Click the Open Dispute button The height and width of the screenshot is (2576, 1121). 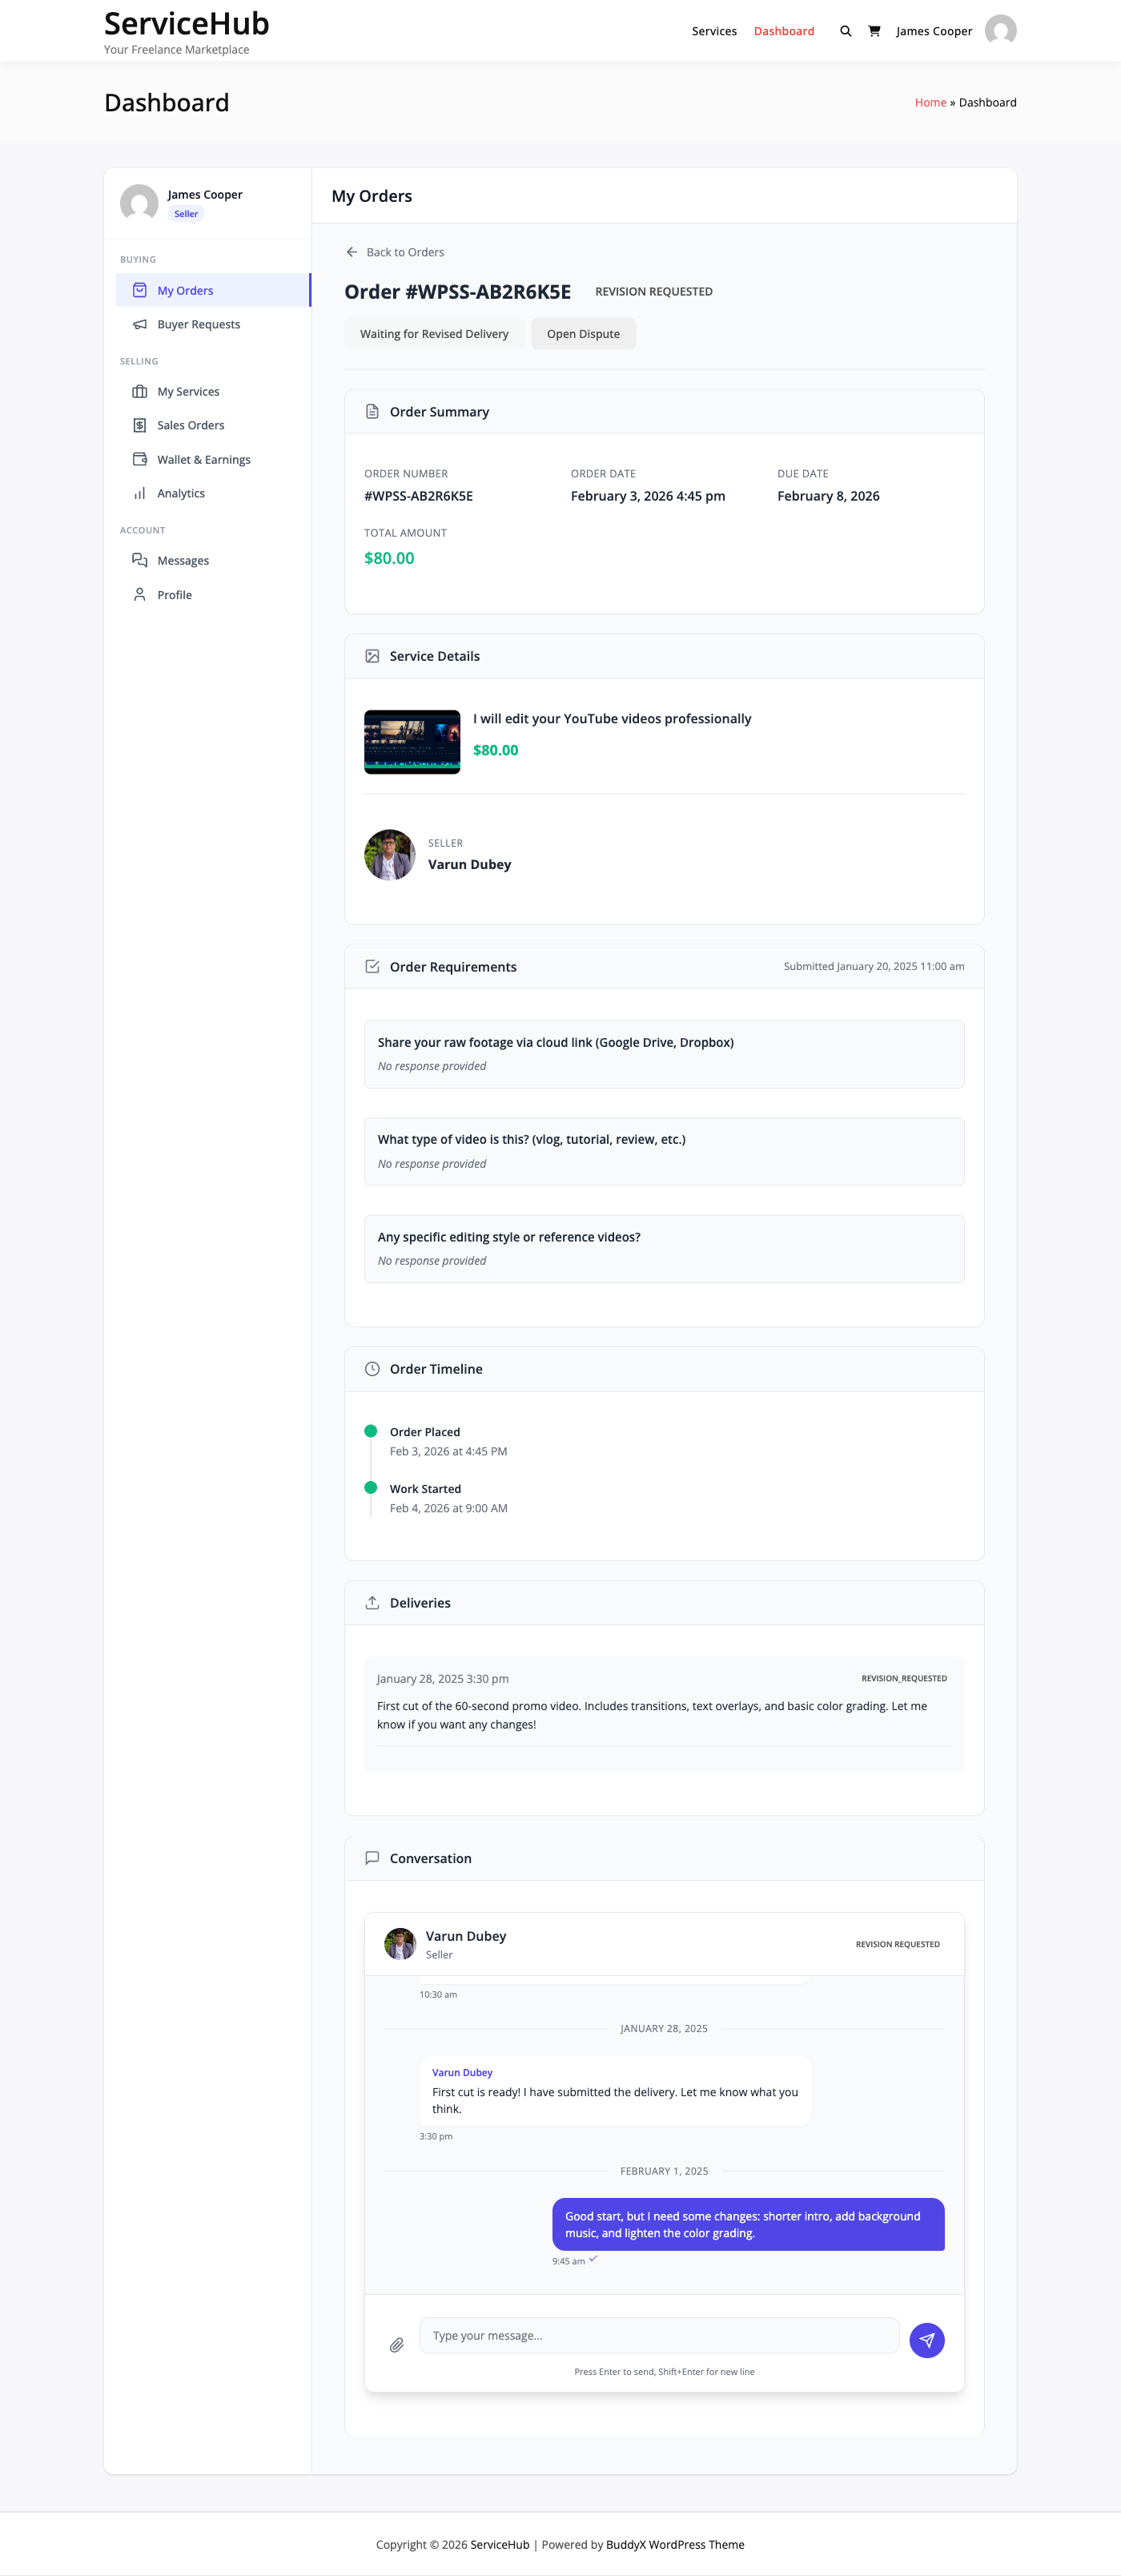point(583,333)
